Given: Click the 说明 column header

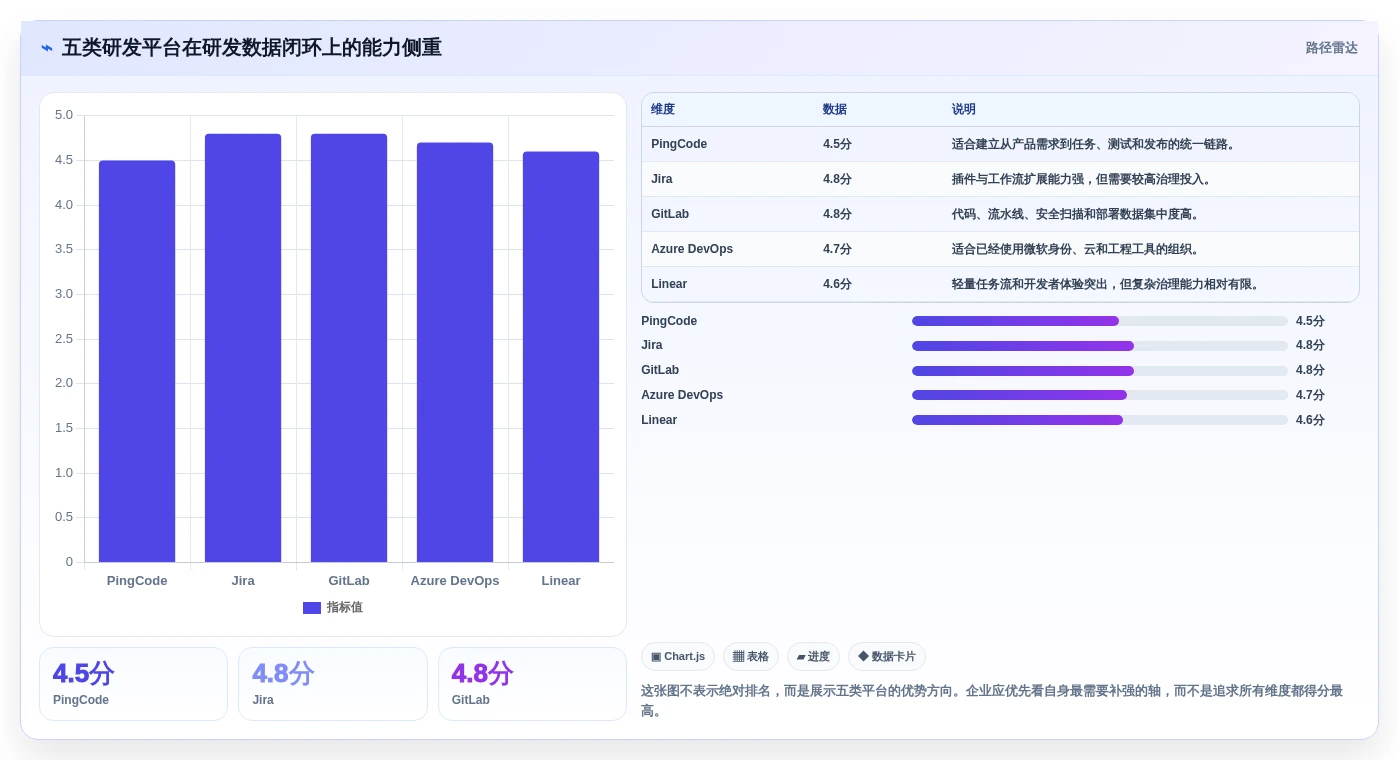Looking at the screenshot, I should click(x=964, y=110).
